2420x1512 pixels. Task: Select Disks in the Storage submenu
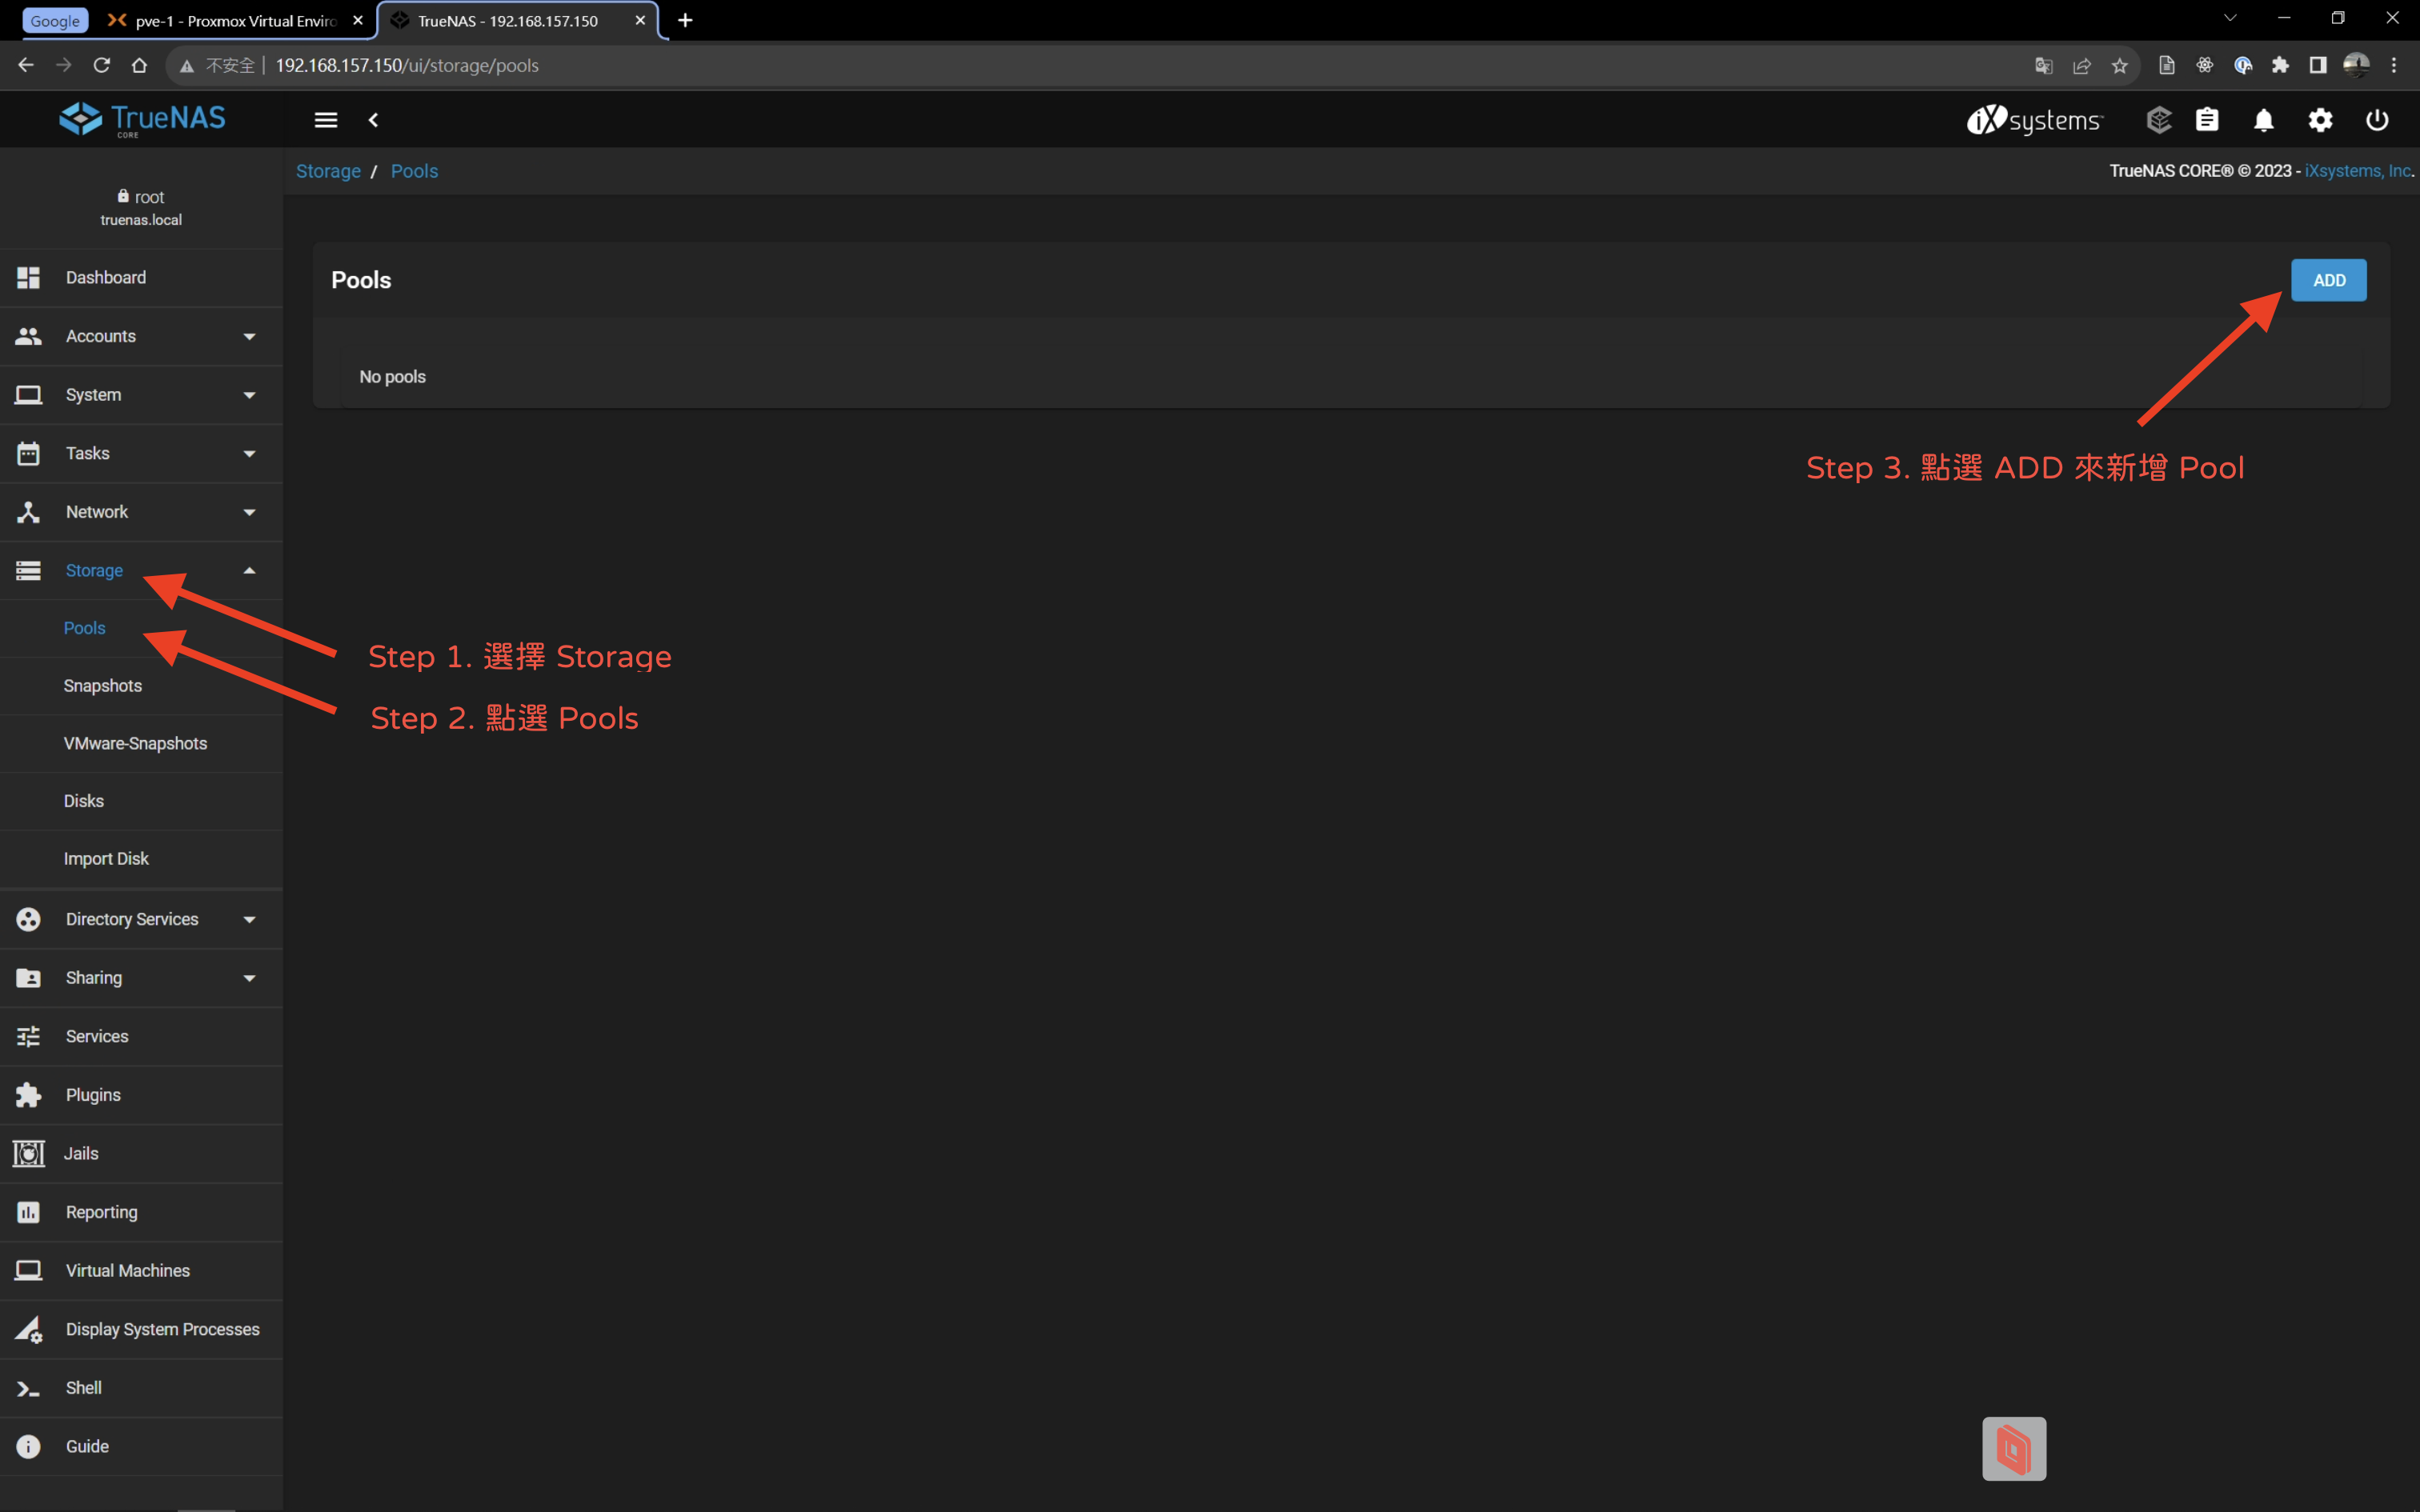point(84,801)
